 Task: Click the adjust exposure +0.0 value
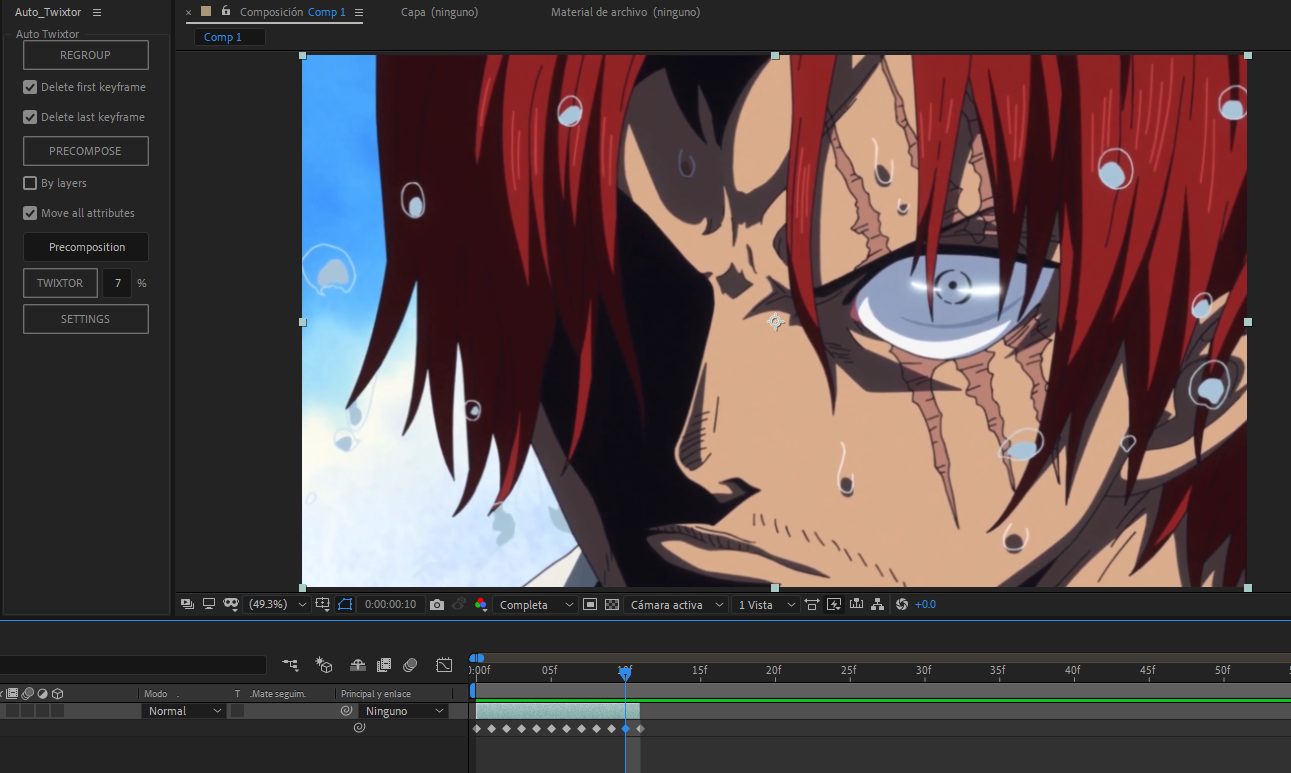925,605
